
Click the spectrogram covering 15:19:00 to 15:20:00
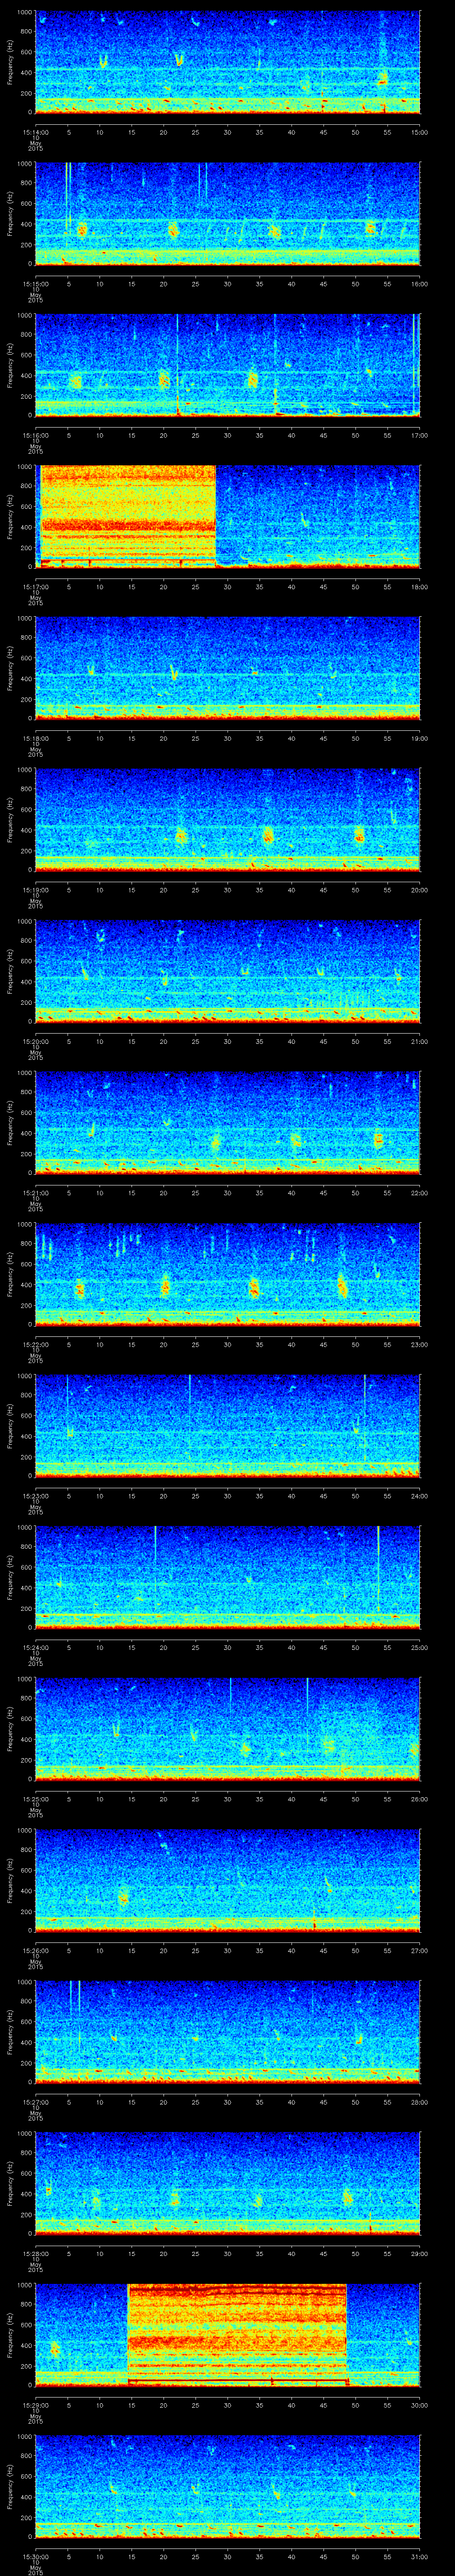point(228,820)
